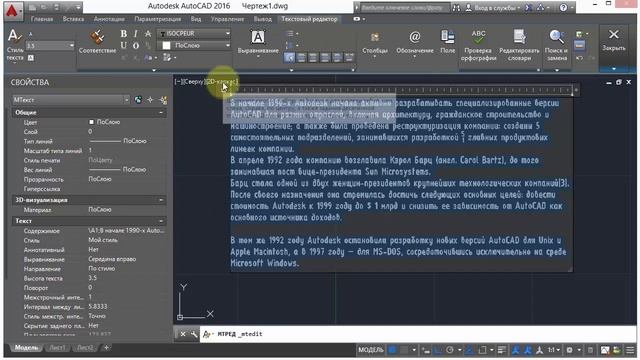Toggle underline text formatting
640x360 pixels.
click(x=124, y=46)
